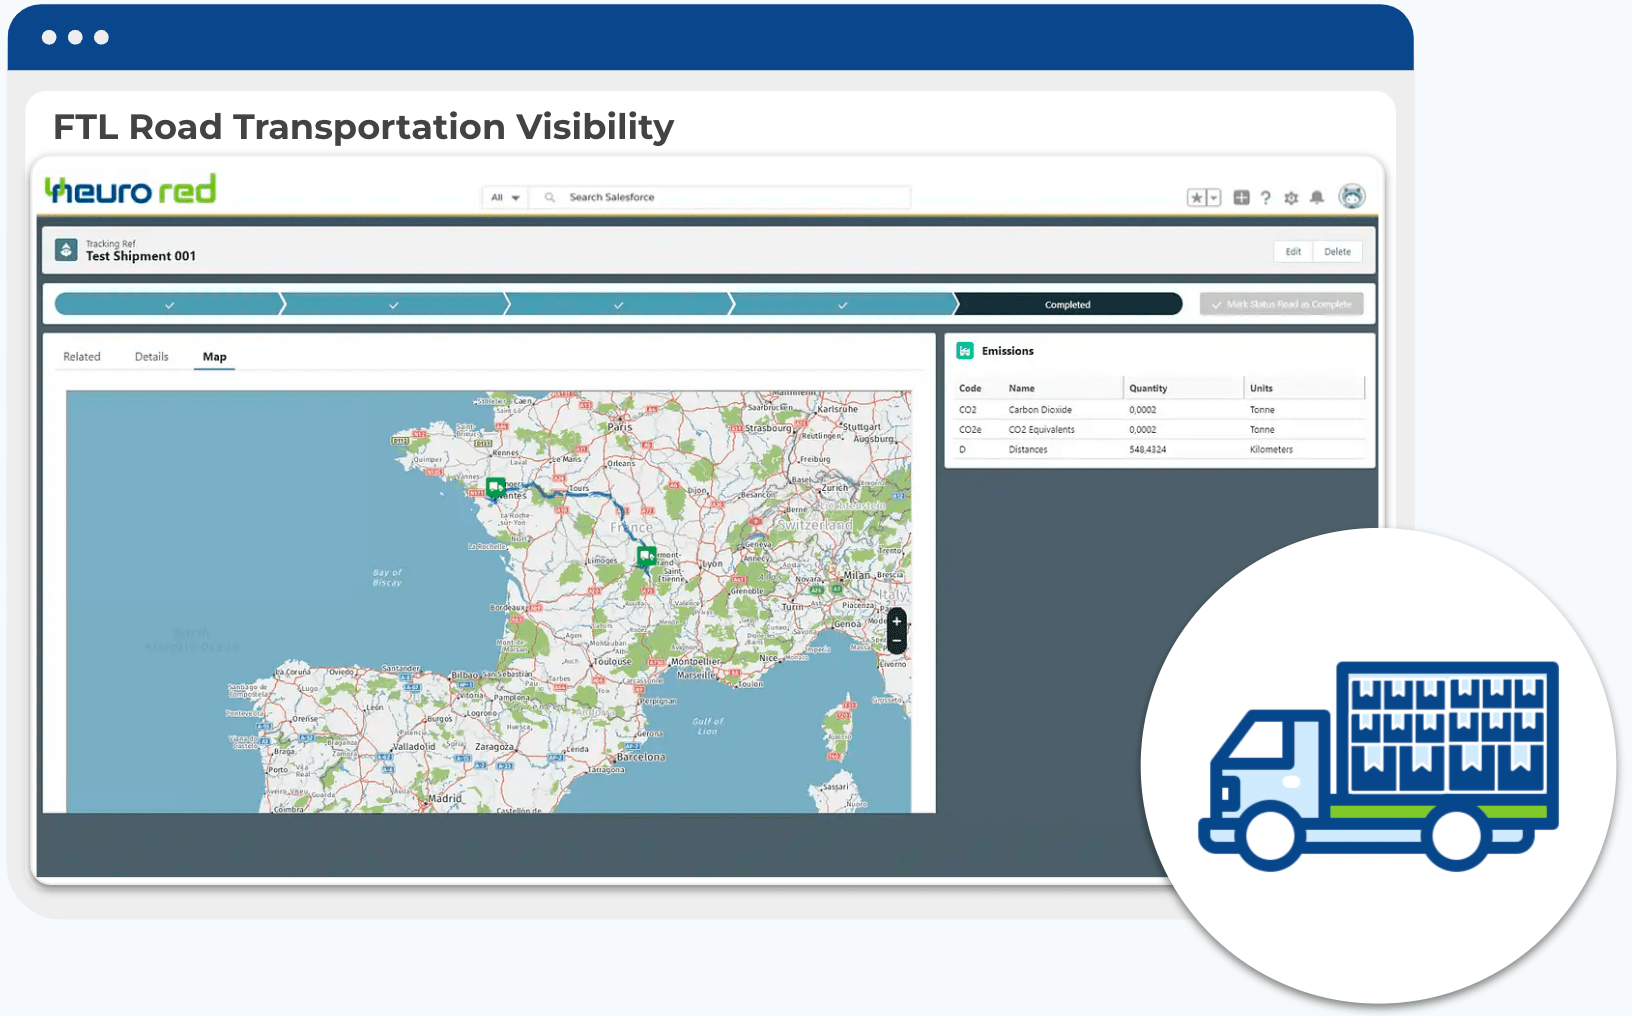
Task: Click the favorites star icon
Action: point(1196,197)
